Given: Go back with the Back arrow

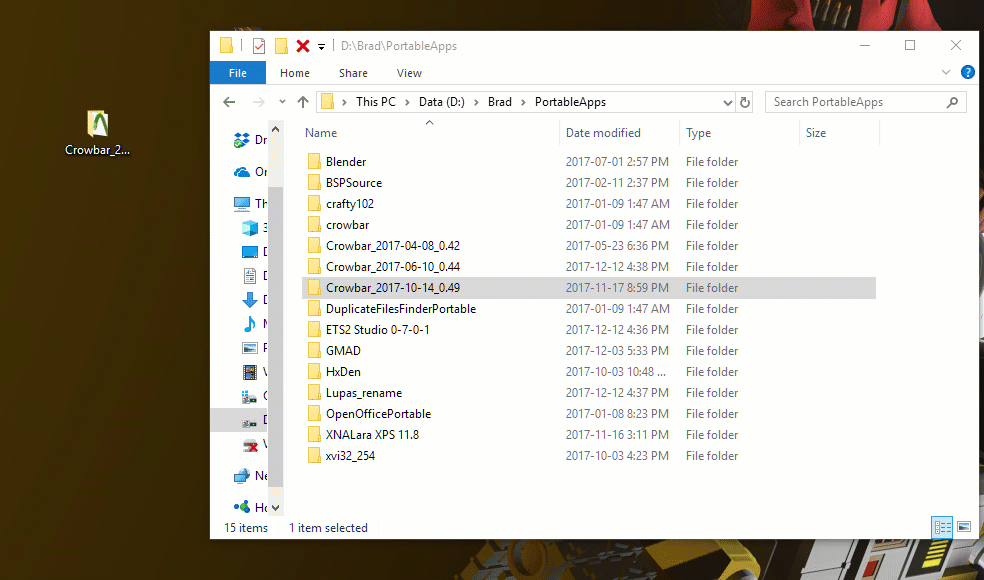Looking at the screenshot, I should [229, 102].
